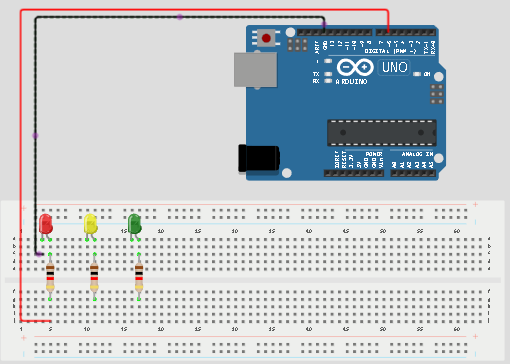Click the L indicator LED above TX
This screenshot has width=510, height=364.
(x=328, y=61)
